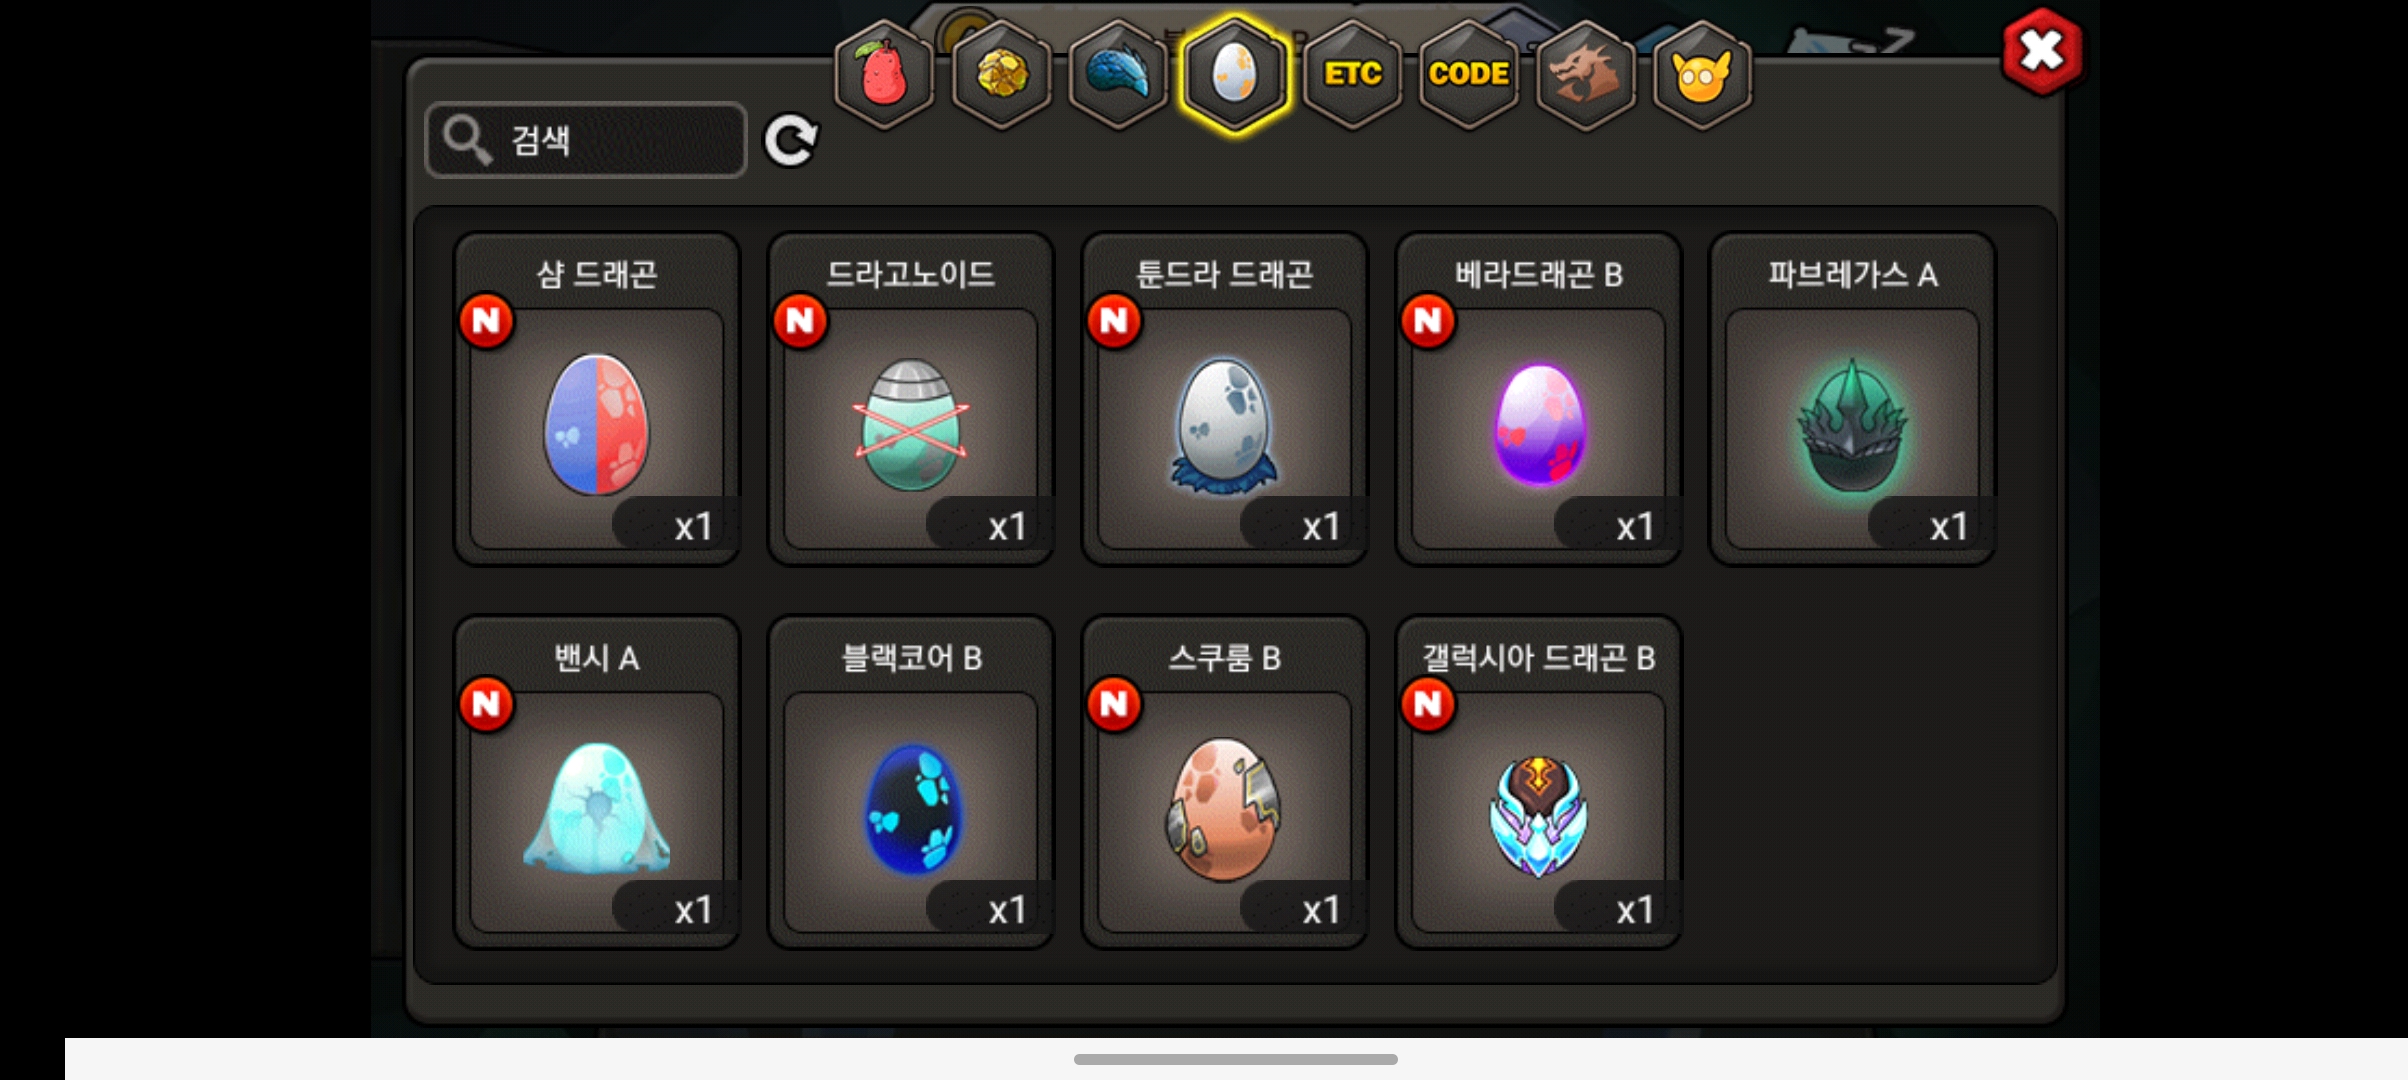Screen dimensions: 2408x1080
Task: Select the blue dragon scale category icon
Action: pos(1118,75)
